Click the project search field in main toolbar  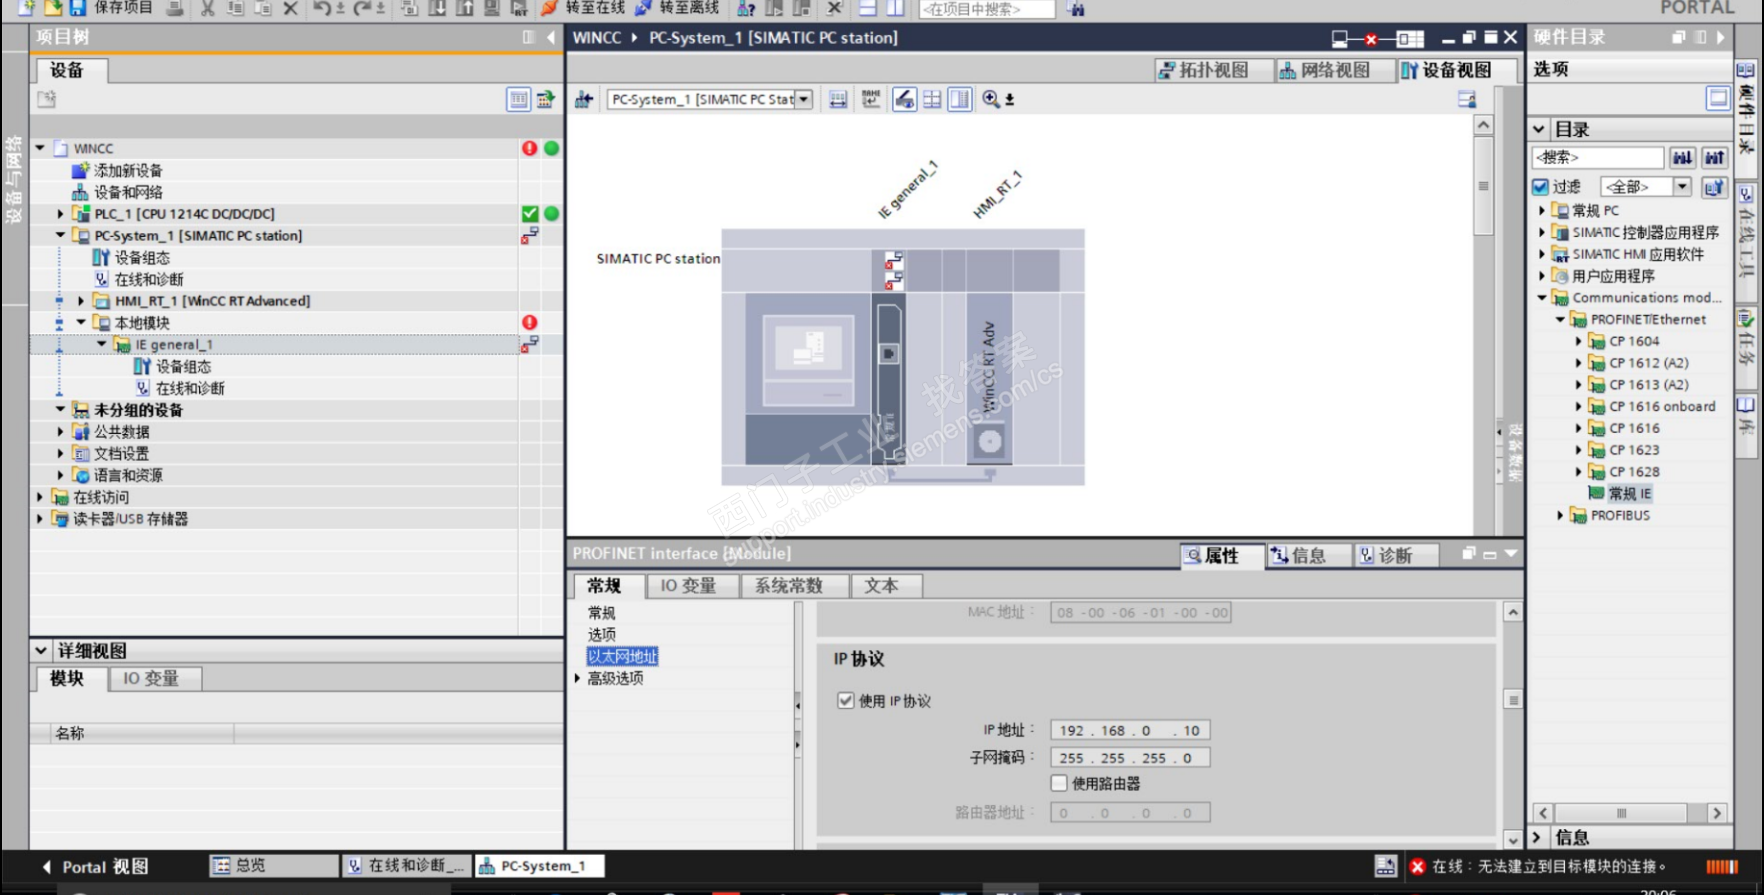click(x=986, y=9)
